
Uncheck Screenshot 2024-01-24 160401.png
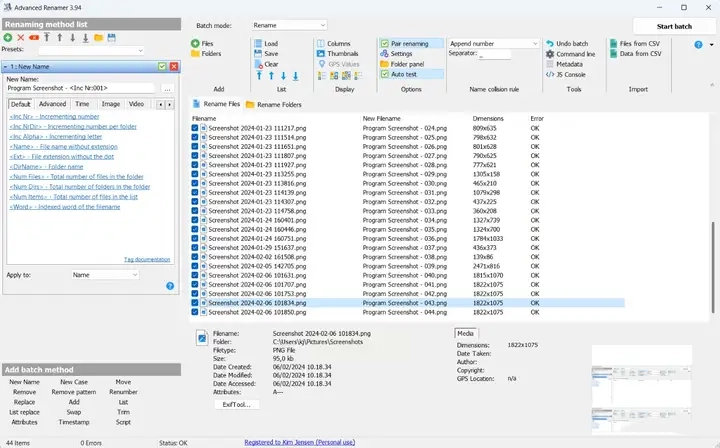pyautogui.click(x=195, y=220)
